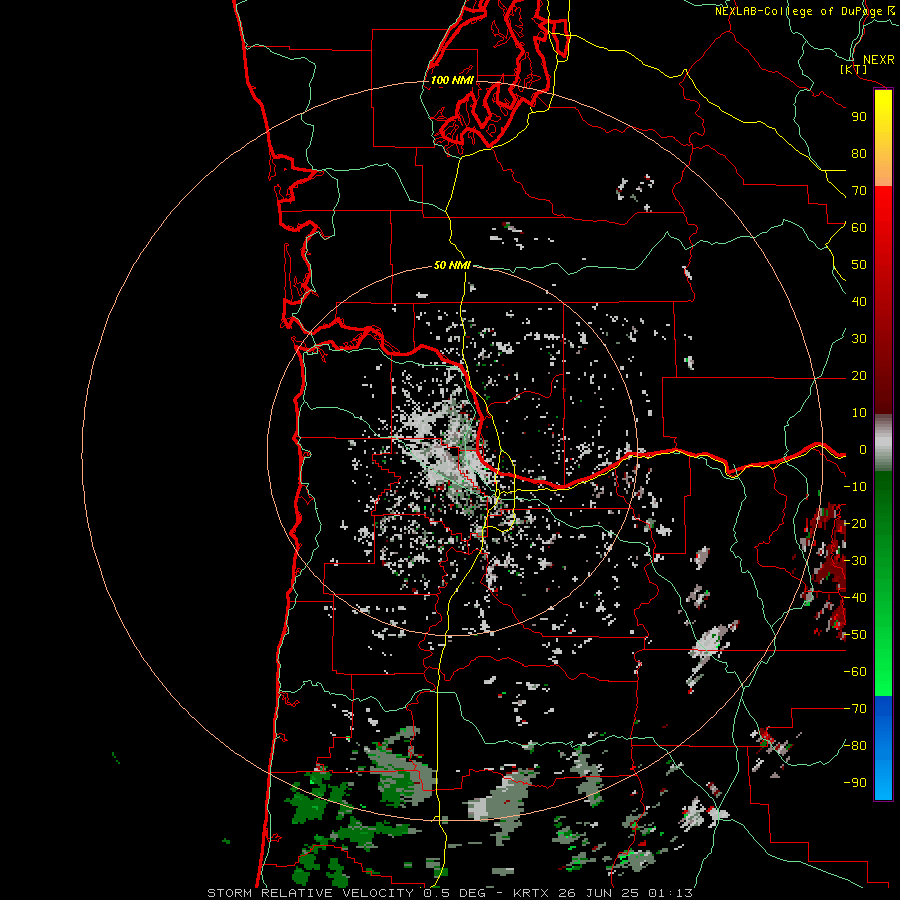Click the "NEXLAB-College of DuPage" header text
The height and width of the screenshot is (900, 900).
pos(798,11)
